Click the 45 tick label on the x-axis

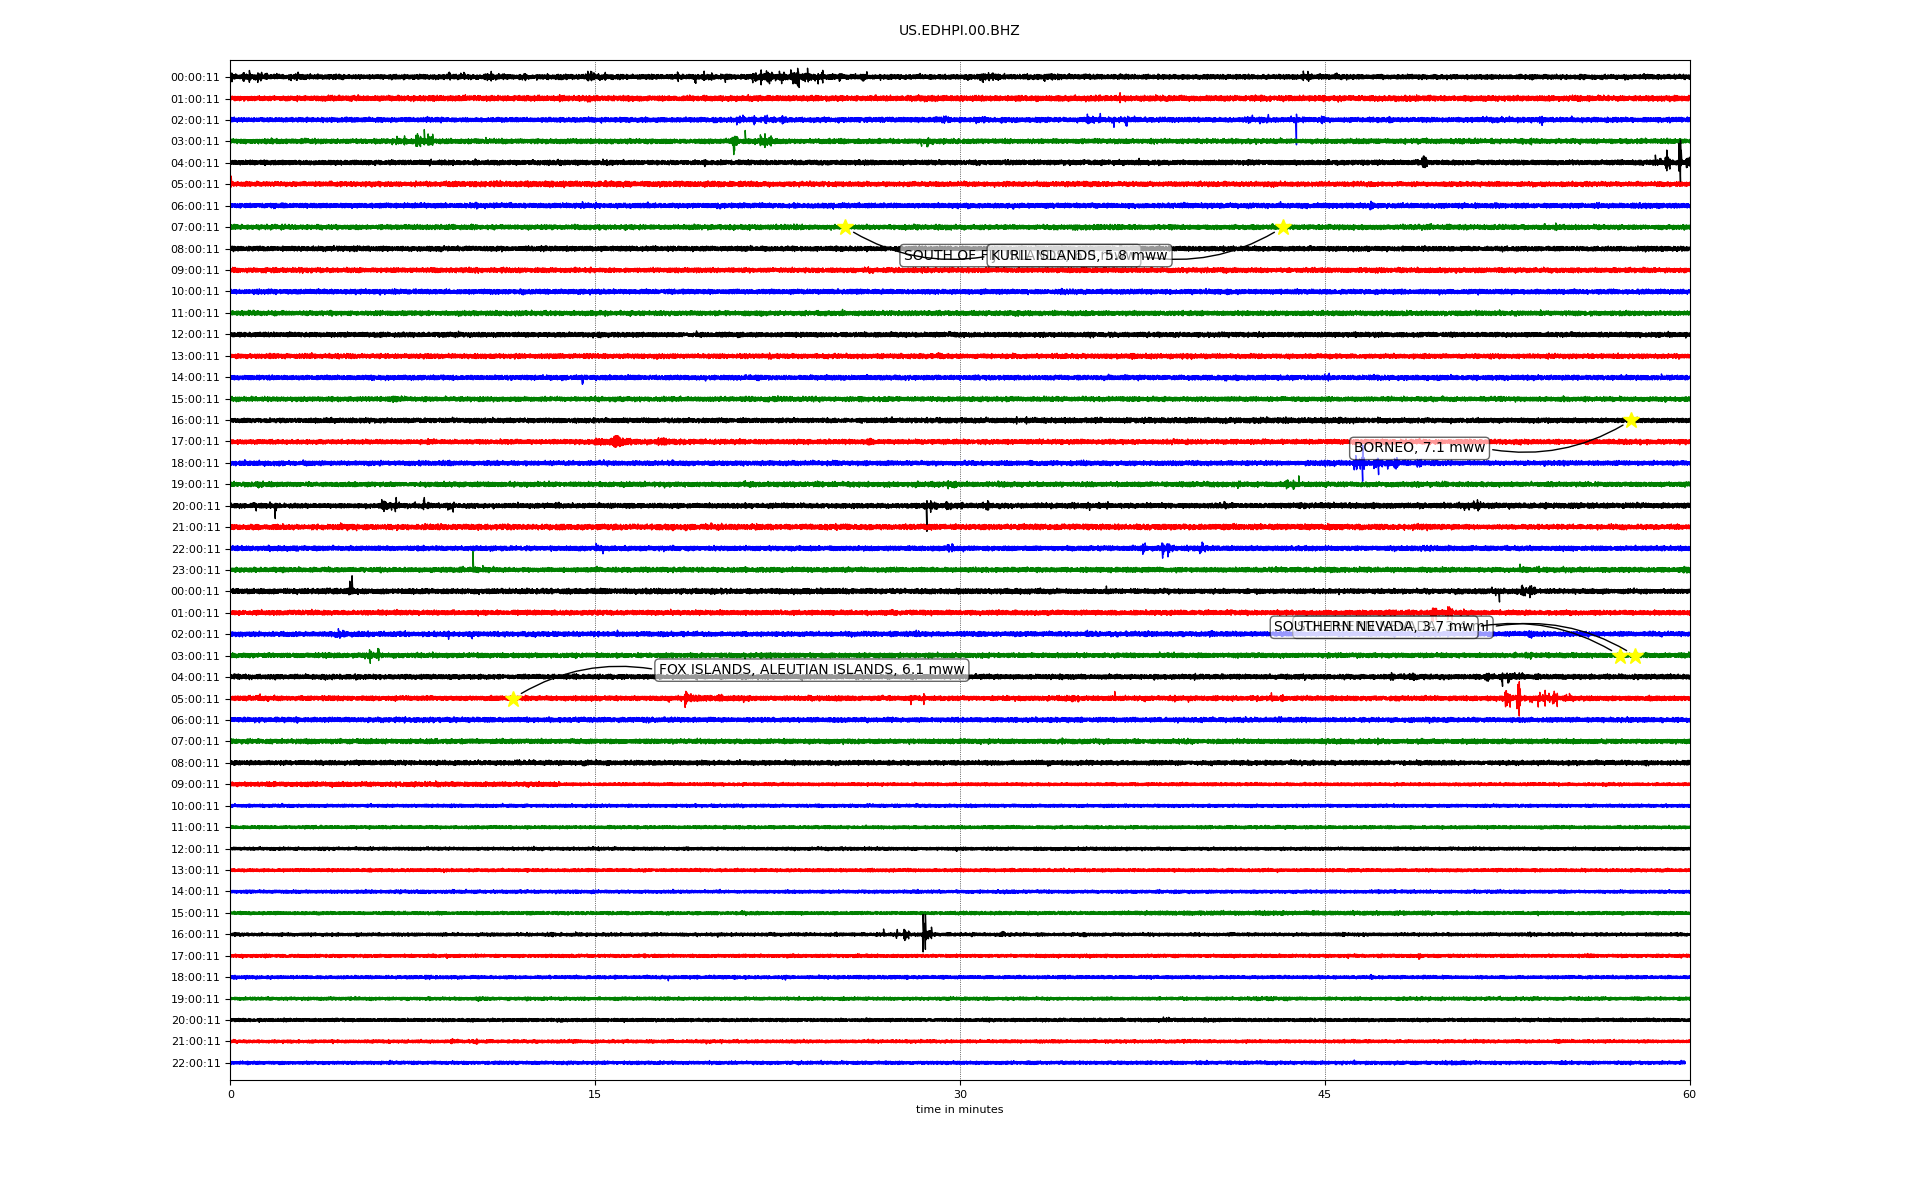1325,1094
